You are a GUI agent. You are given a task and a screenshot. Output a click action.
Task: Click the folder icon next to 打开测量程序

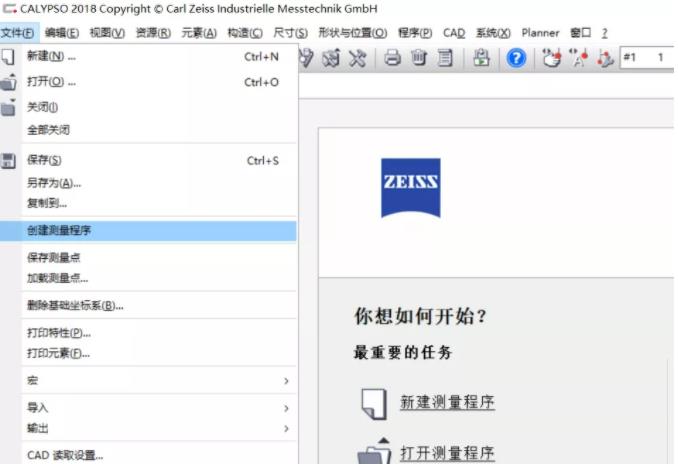(x=374, y=451)
